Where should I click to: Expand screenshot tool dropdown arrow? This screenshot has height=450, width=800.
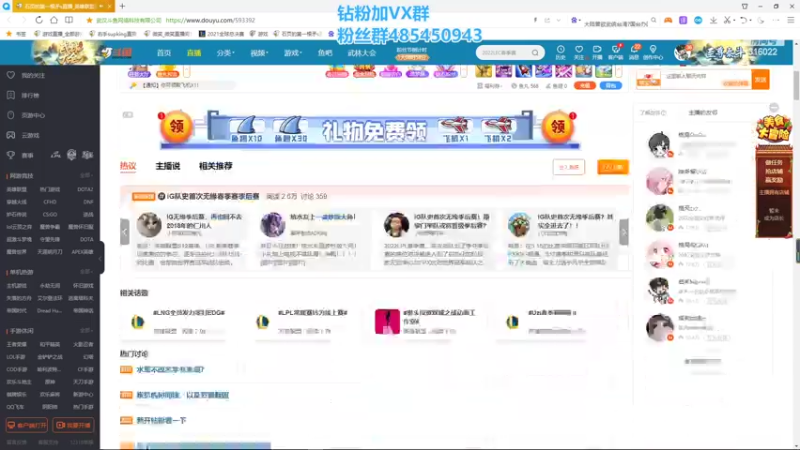tap(734, 20)
